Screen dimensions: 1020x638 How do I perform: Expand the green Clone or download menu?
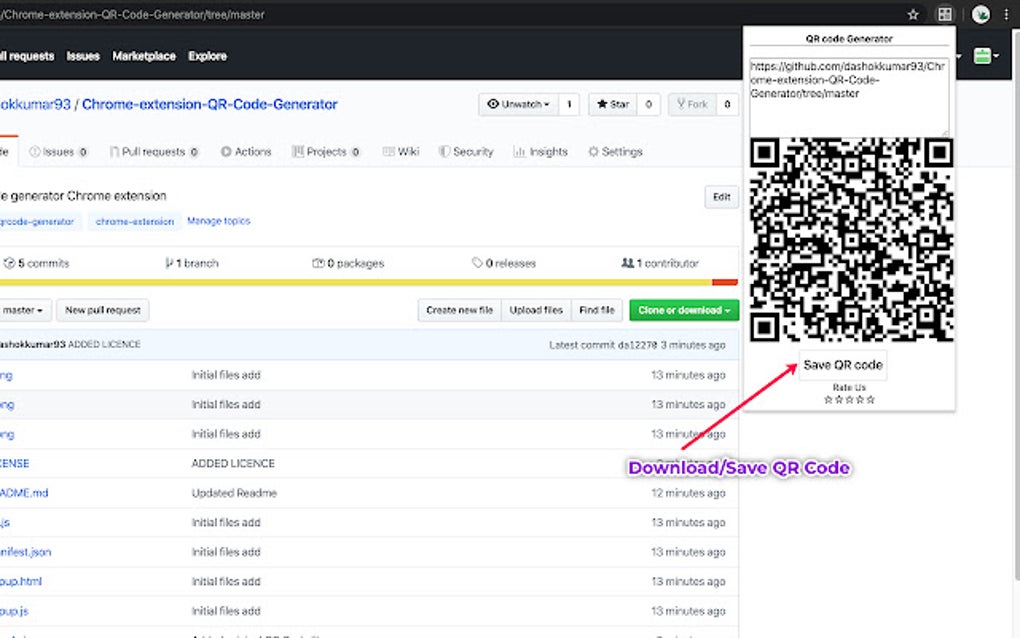684,310
